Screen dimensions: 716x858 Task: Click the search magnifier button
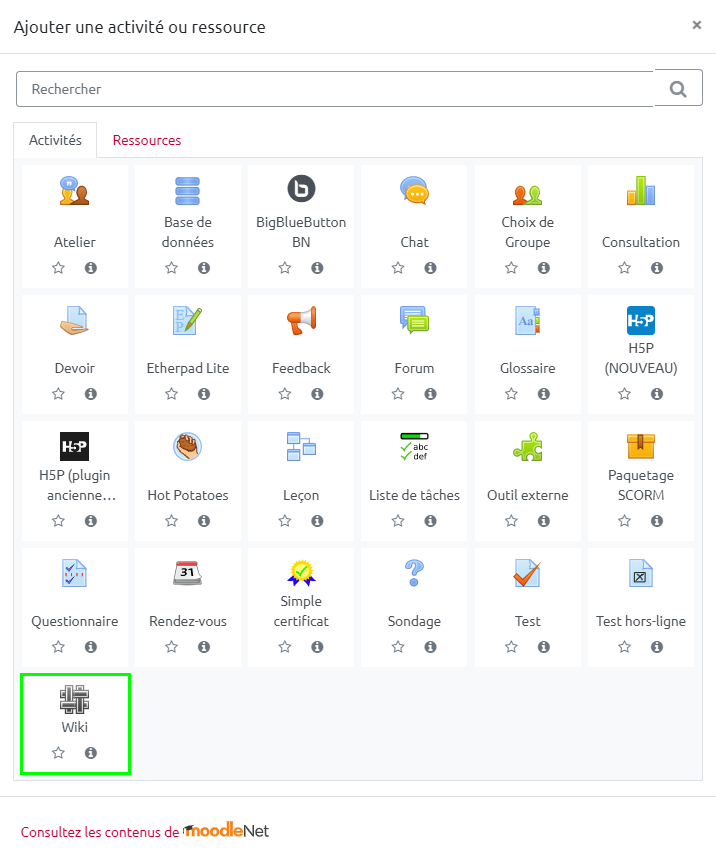[x=678, y=89]
